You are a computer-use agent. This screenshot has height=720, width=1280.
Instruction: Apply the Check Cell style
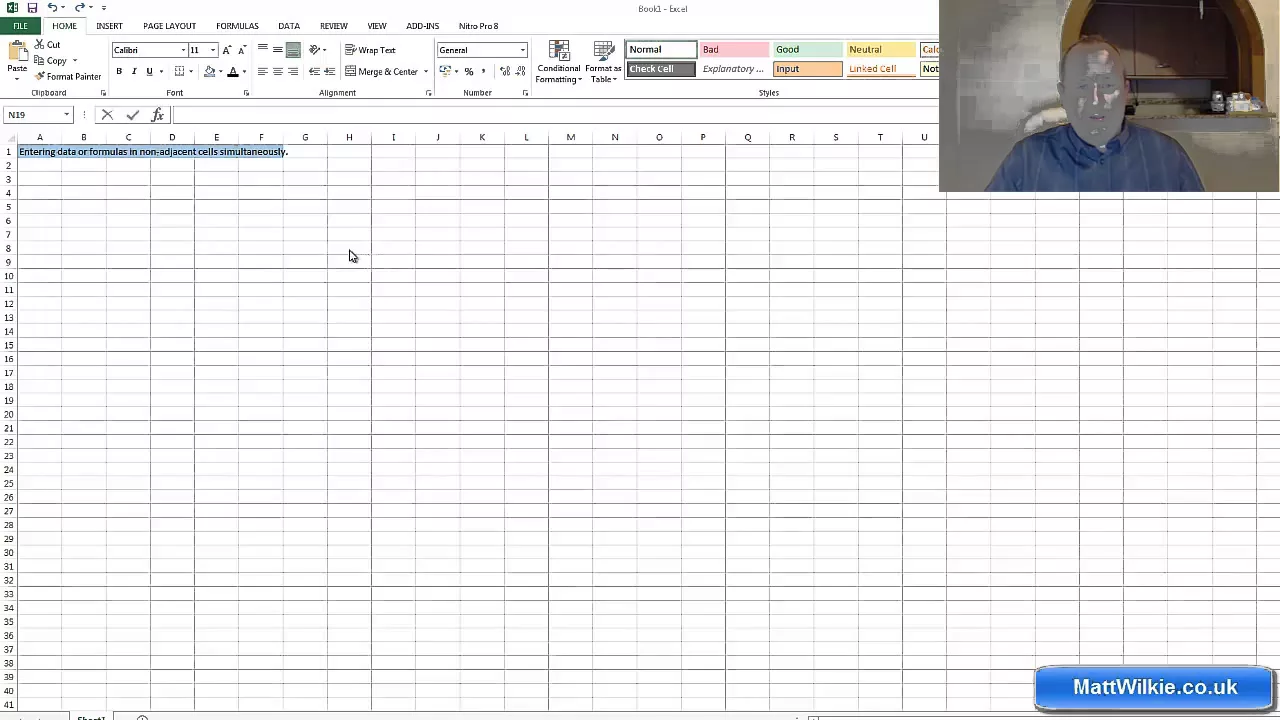point(661,69)
